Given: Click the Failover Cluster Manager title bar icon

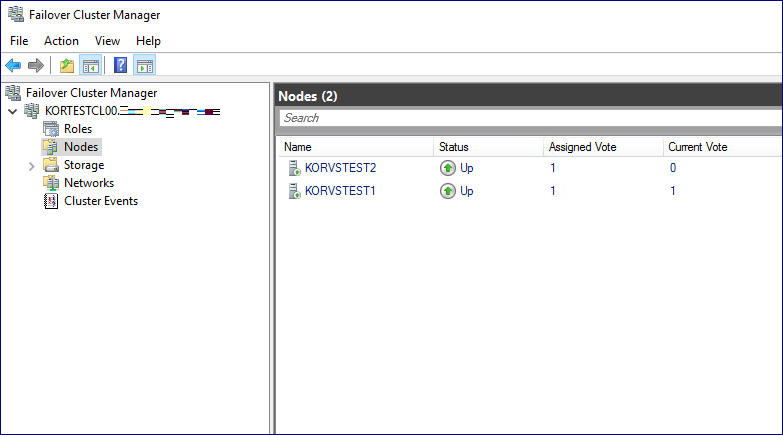Looking at the screenshot, I should 16,14.
